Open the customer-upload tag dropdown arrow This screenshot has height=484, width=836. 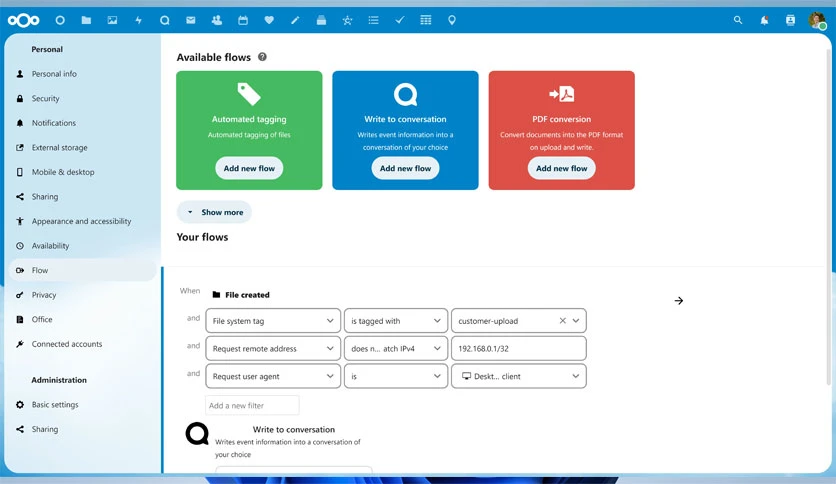coord(576,321)
